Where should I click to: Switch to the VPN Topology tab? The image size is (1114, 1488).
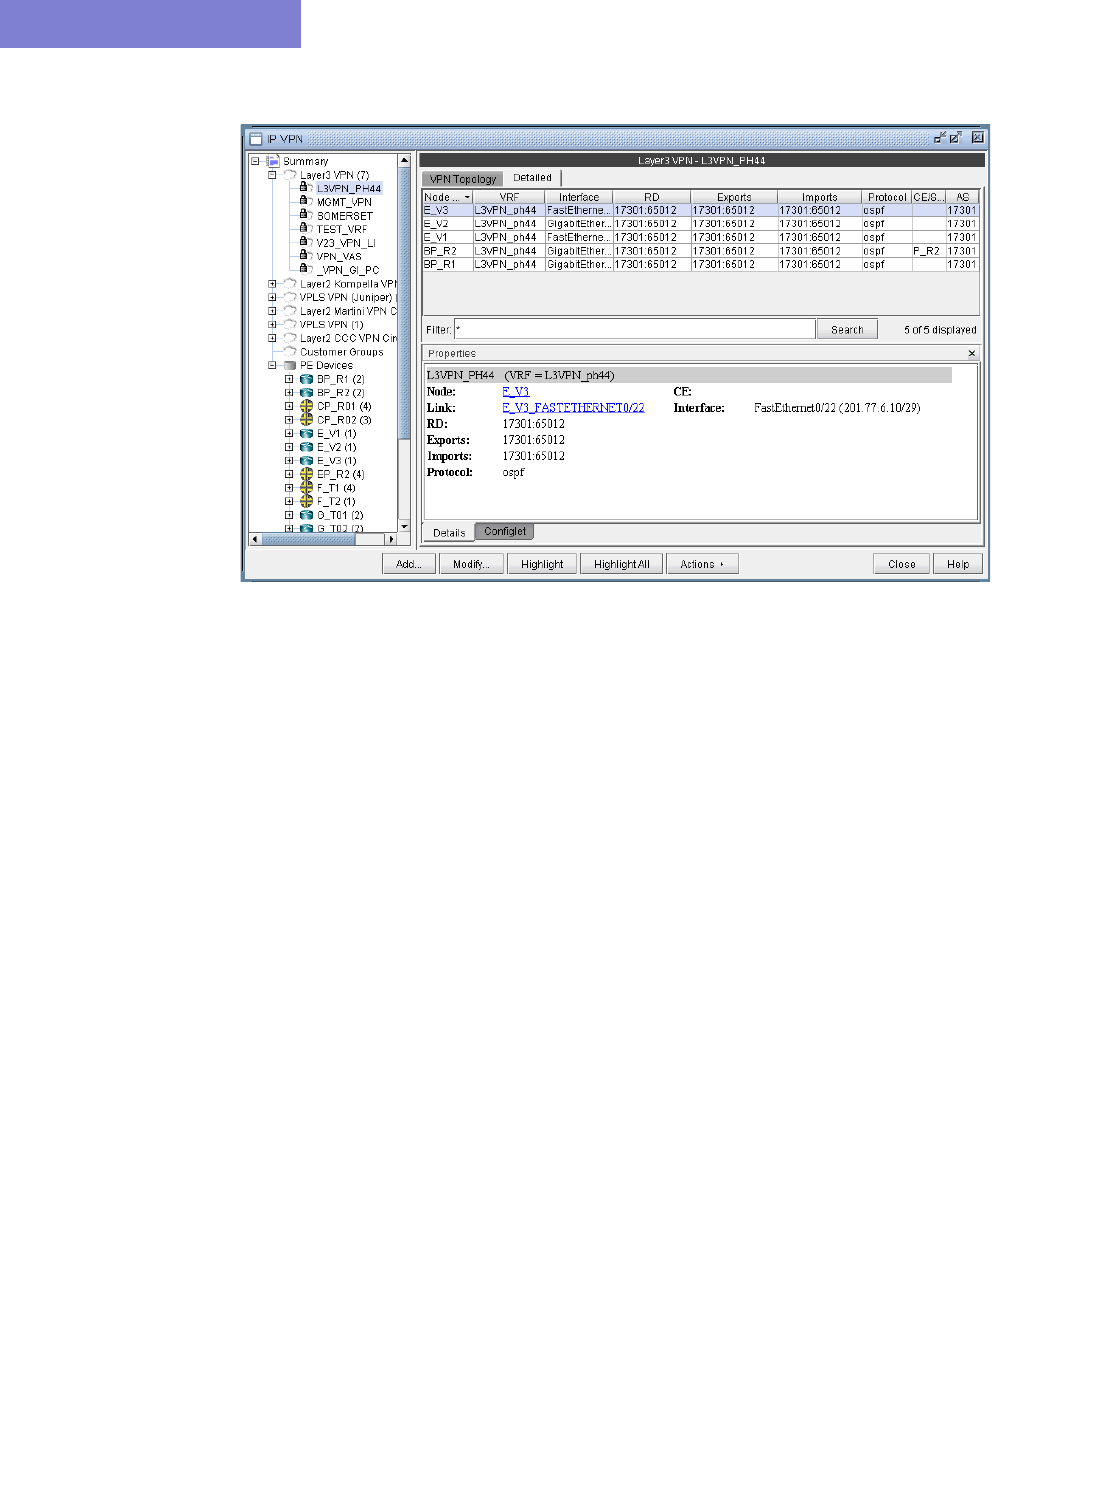[463, 179]
